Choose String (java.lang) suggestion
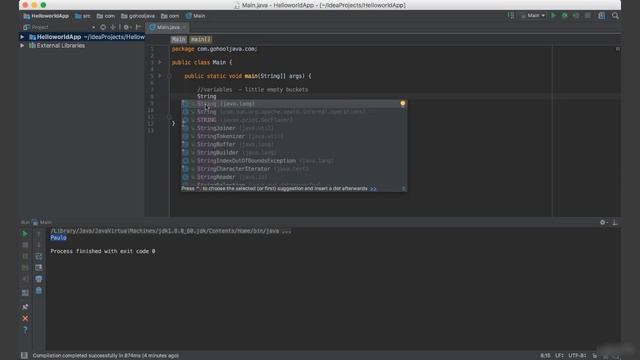Screen dimensions: 640x360 coord(294,104)
